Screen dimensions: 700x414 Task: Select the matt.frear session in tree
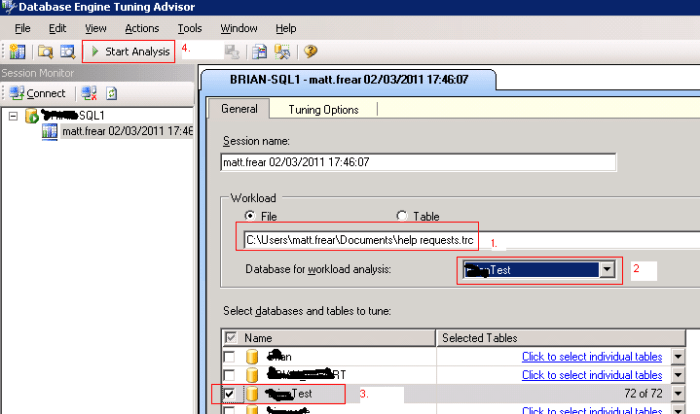120,131
